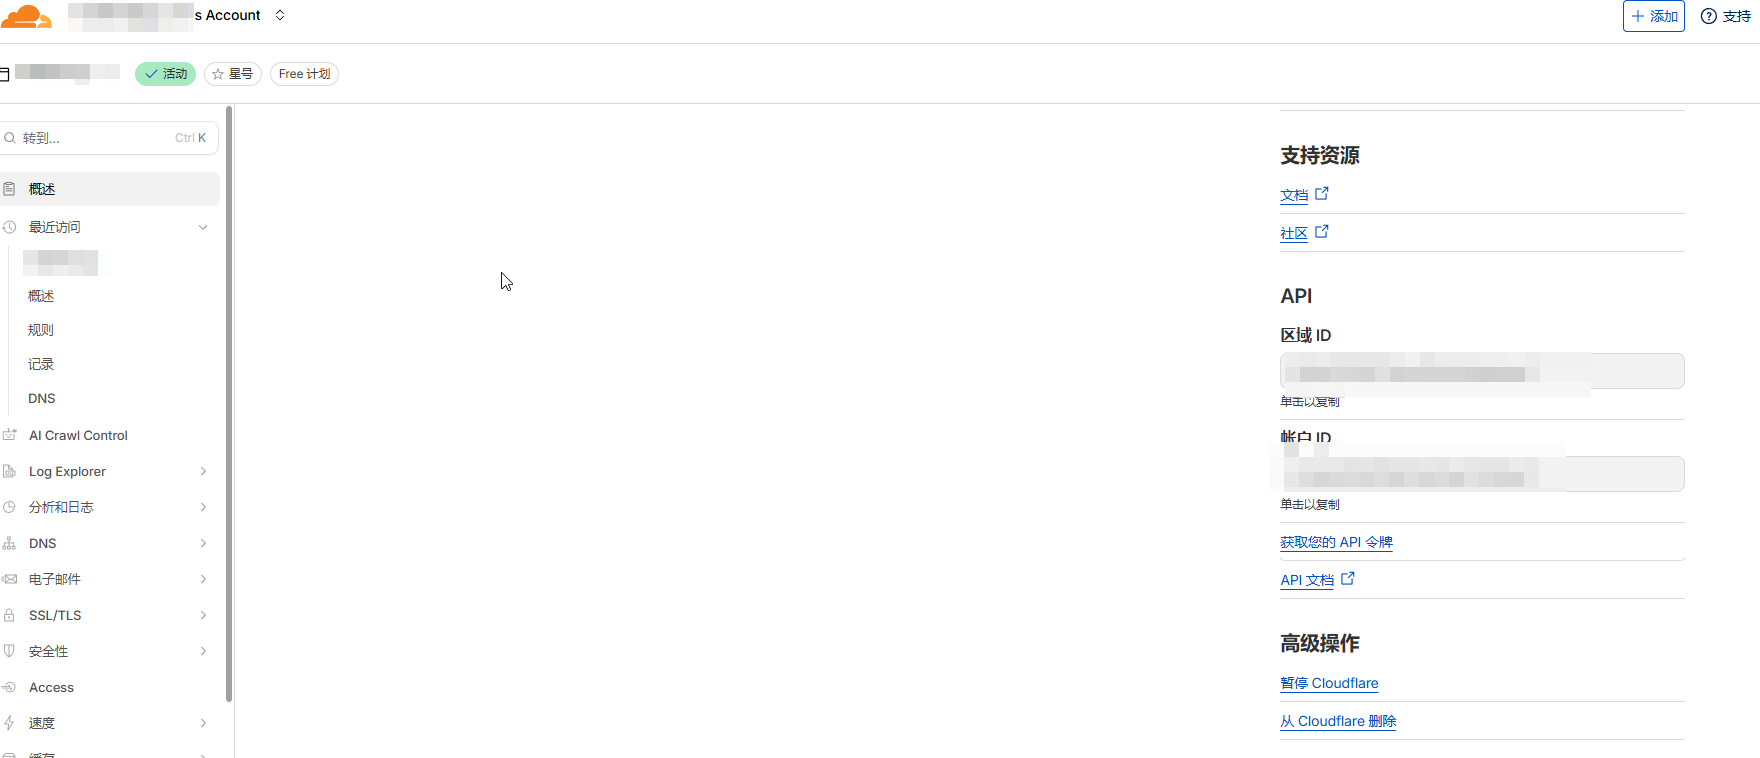Click the external link icon beside 文档
This screenshot has width=1760, height=758.
click(x=1322, y=194)
